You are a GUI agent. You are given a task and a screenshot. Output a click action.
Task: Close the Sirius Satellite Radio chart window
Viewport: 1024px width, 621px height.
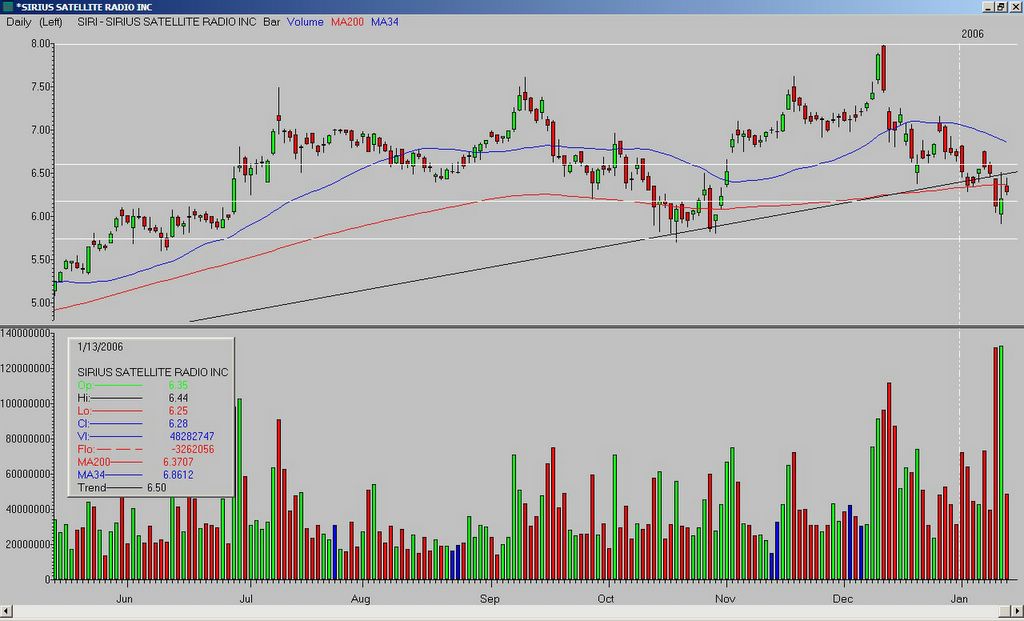(x=1014, y=7)
